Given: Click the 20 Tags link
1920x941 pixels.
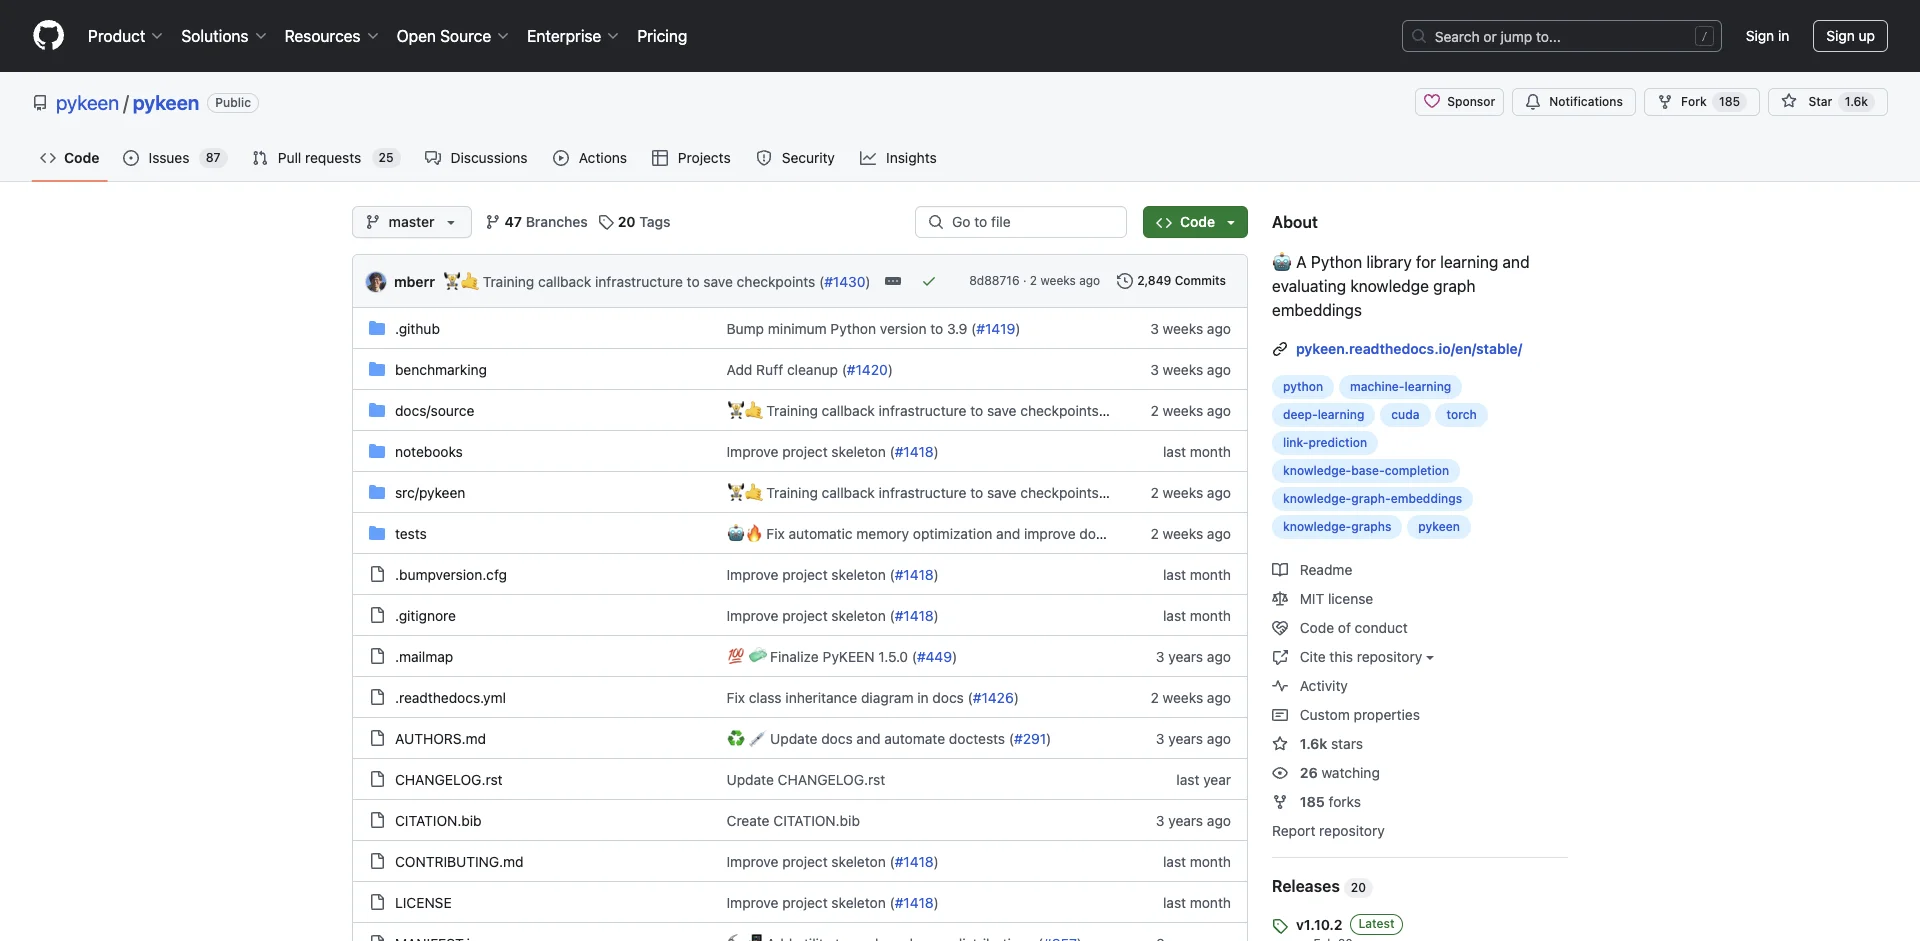Looking at the screenshot, I should pos(635,222).
